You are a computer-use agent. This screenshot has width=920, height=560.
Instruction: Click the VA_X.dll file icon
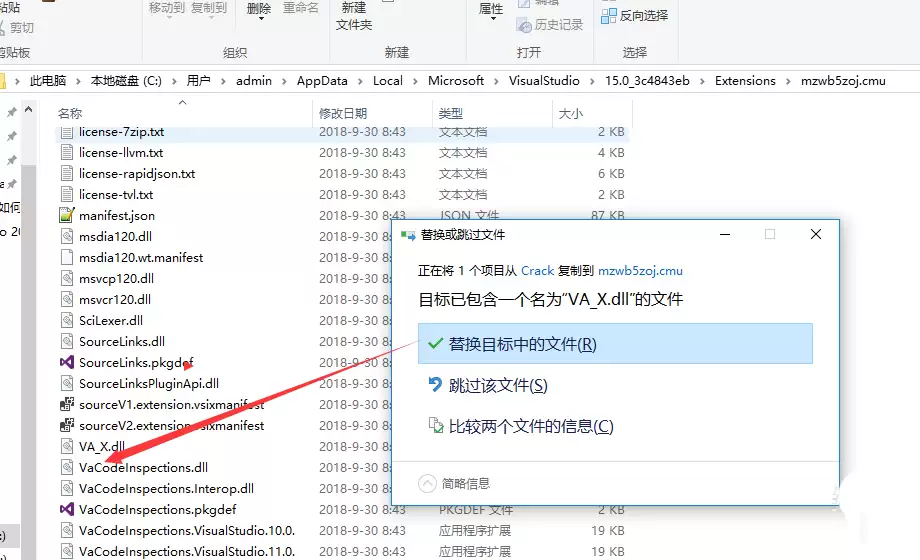pos(66,446)
